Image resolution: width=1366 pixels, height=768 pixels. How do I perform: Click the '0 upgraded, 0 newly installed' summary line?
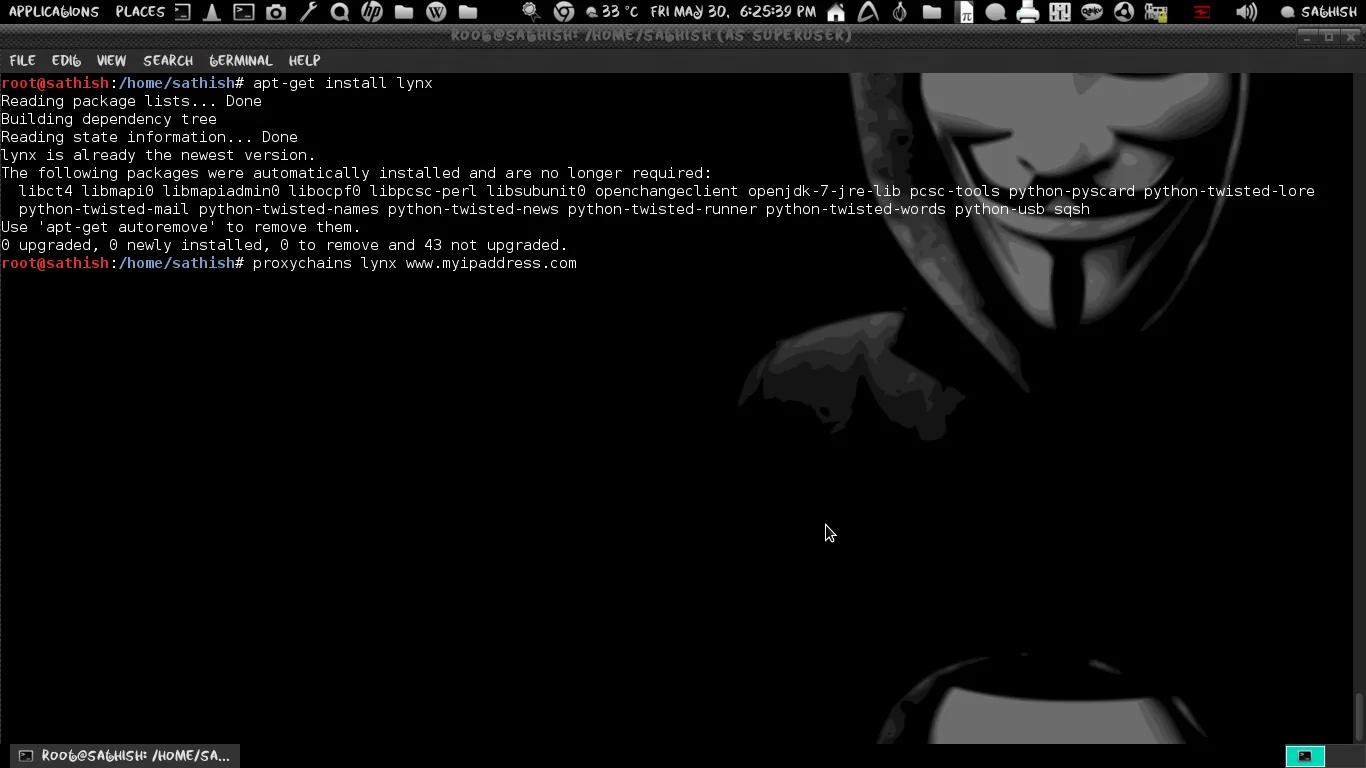(x=284, y=245)
